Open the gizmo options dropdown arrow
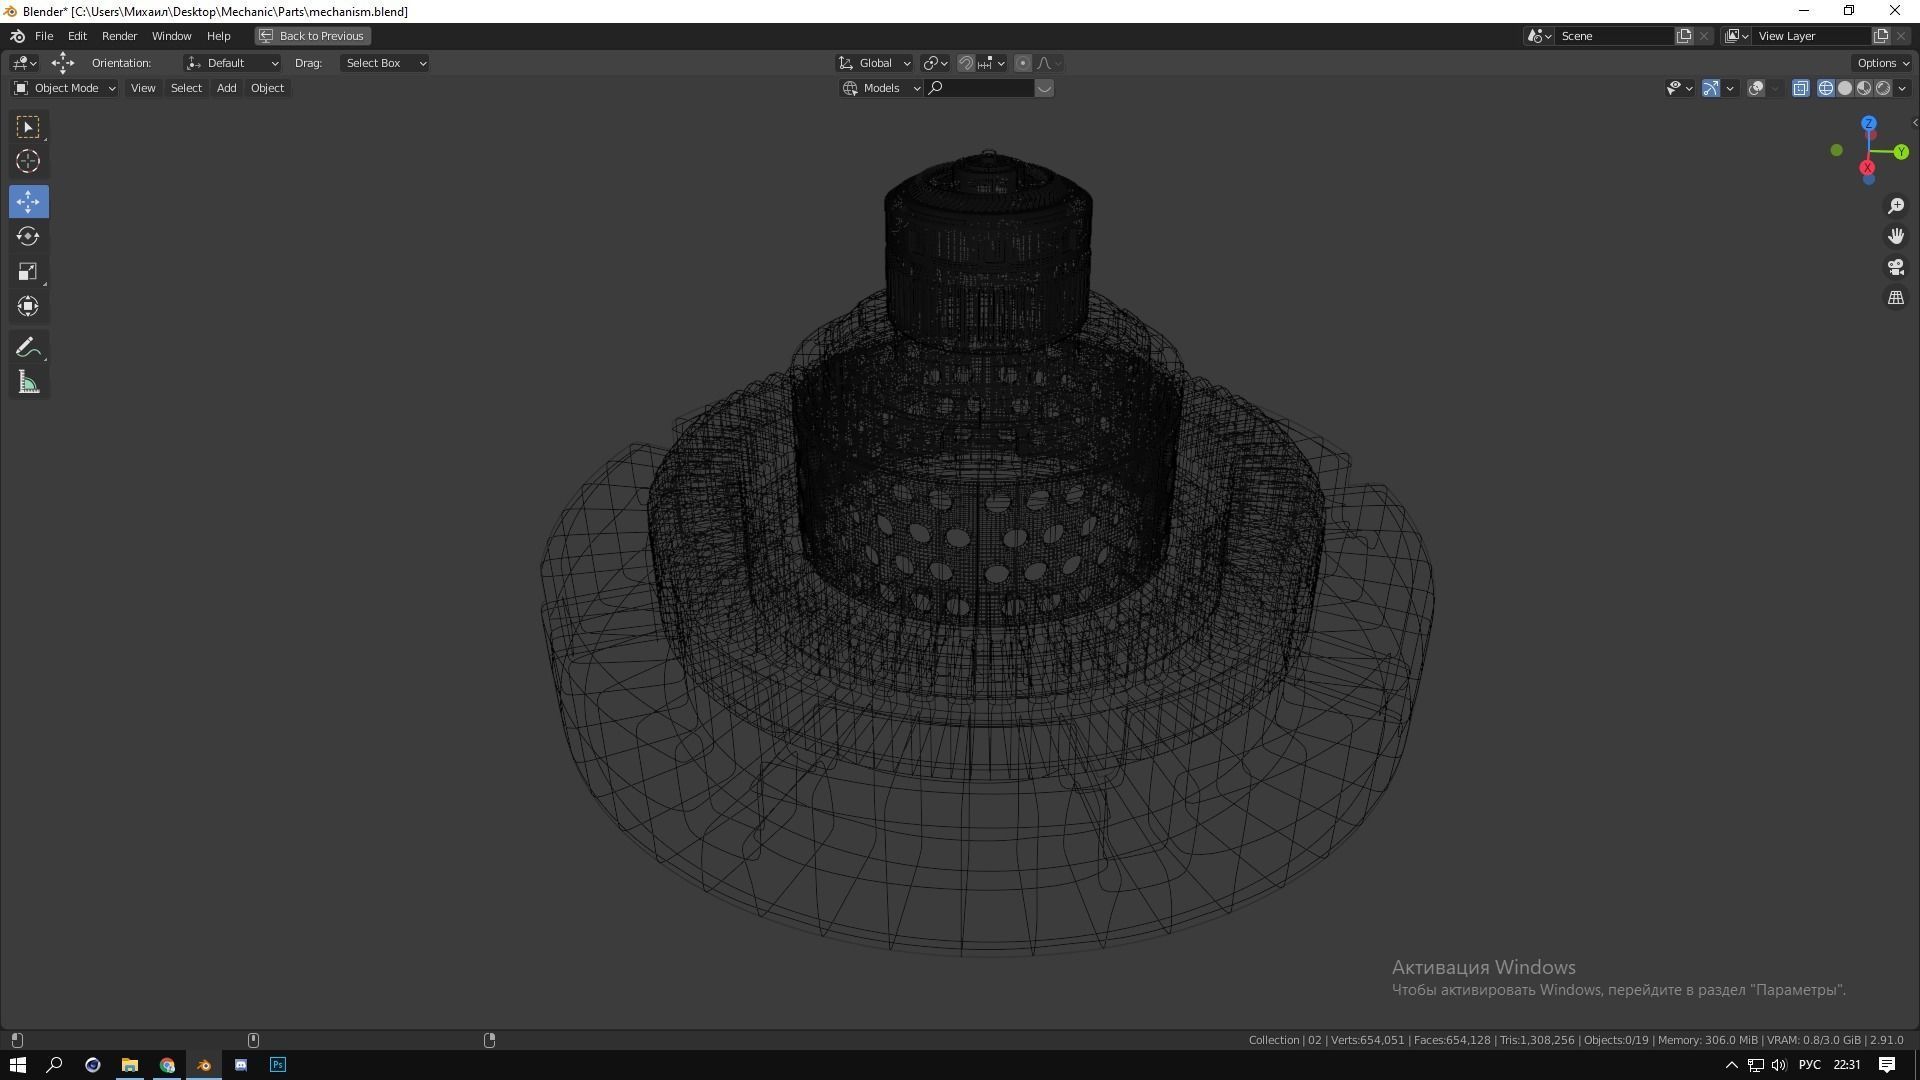Viewport: 1920px width, 1080px height. point(1730,88)
